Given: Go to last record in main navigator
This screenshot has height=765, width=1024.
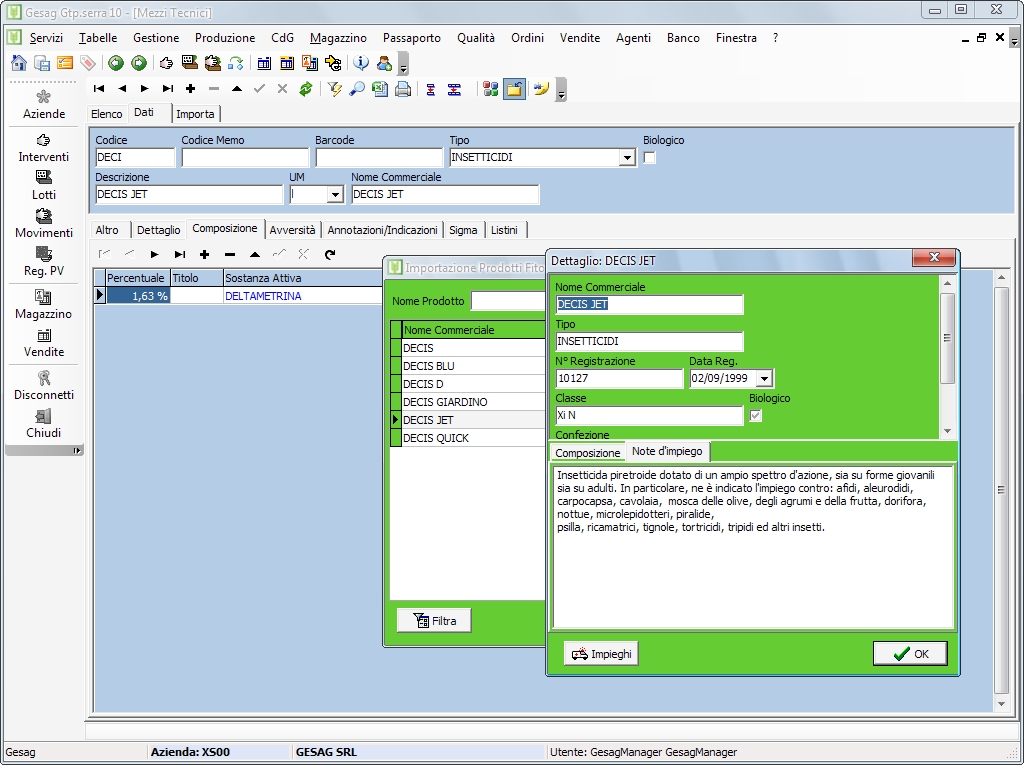Looking at the screenshot, I should coord(168,89).
